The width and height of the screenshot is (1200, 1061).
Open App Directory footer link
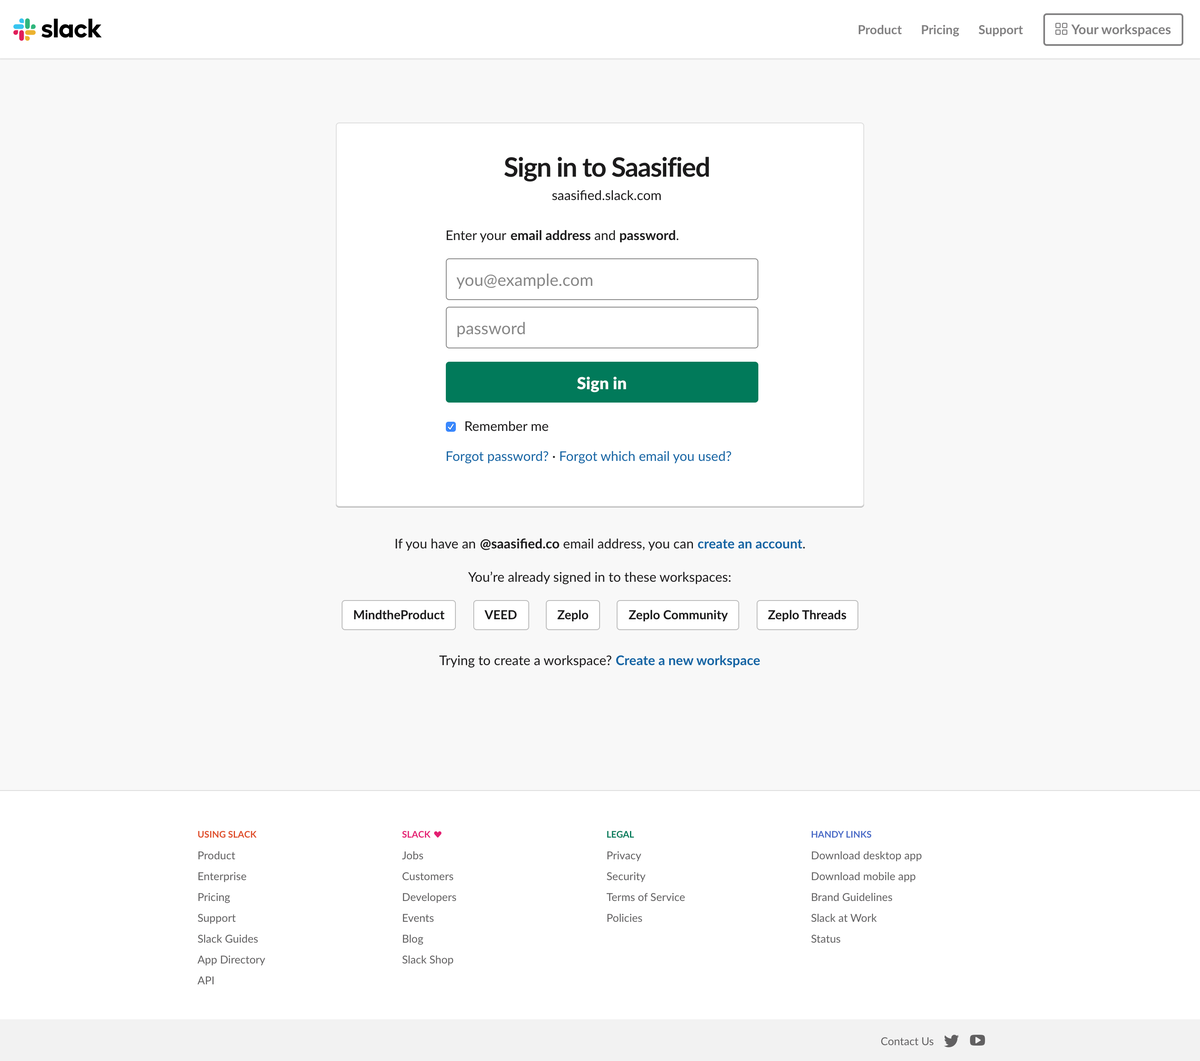231,960
